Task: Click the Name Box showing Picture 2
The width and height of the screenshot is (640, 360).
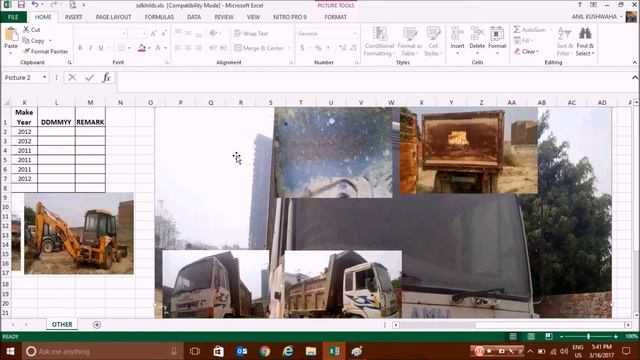Action: point(21,78)
